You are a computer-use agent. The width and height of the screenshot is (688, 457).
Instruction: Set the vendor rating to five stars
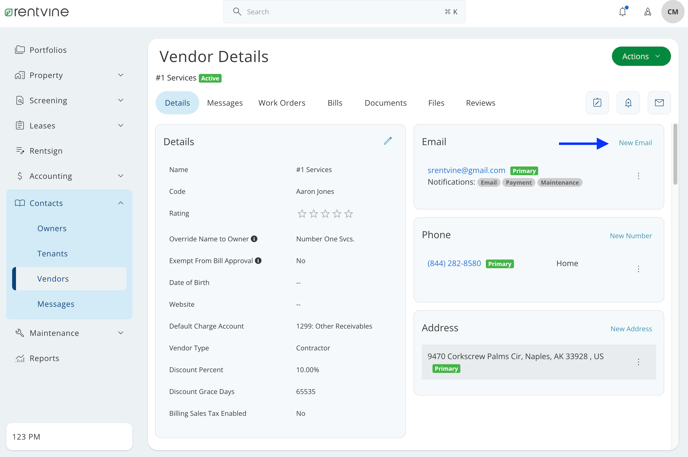pos(348,214)
